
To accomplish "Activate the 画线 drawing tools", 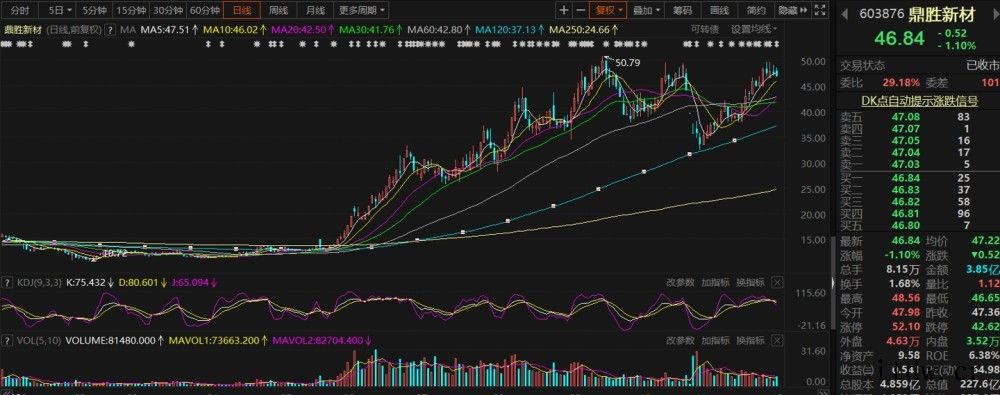I will (x=719, y=10).
